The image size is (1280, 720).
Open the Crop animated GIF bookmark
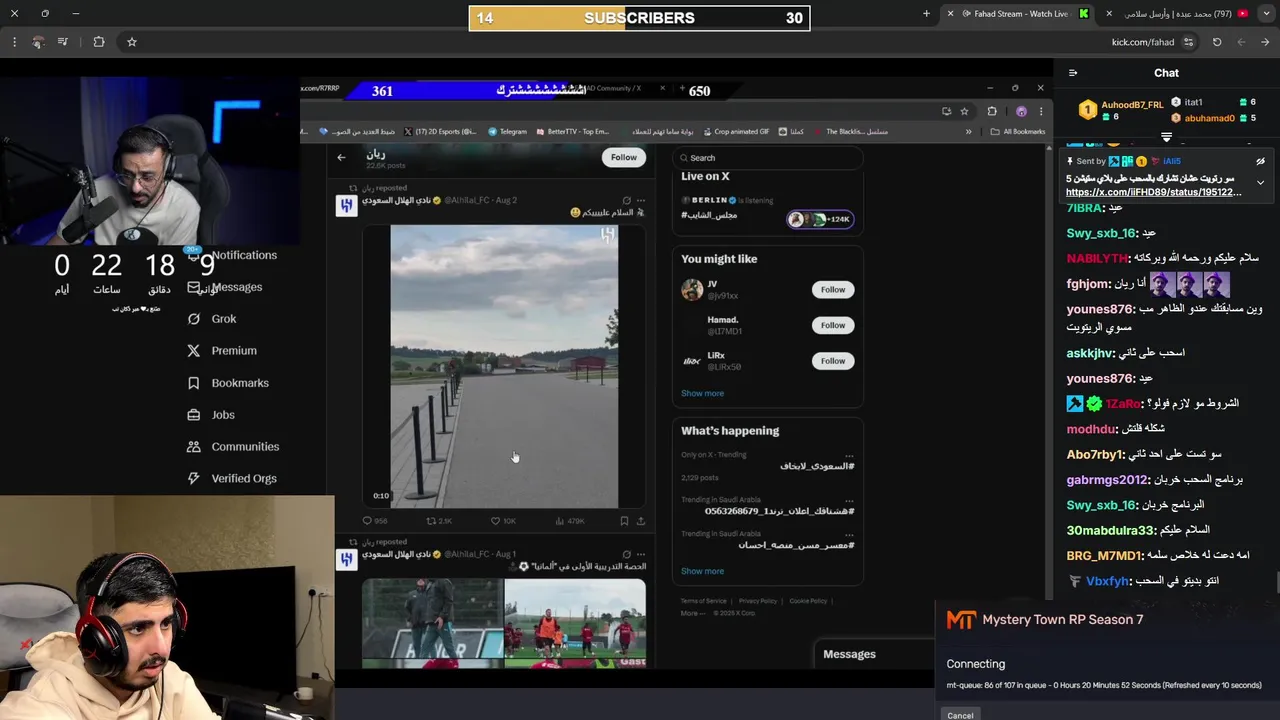click(735, 132)
